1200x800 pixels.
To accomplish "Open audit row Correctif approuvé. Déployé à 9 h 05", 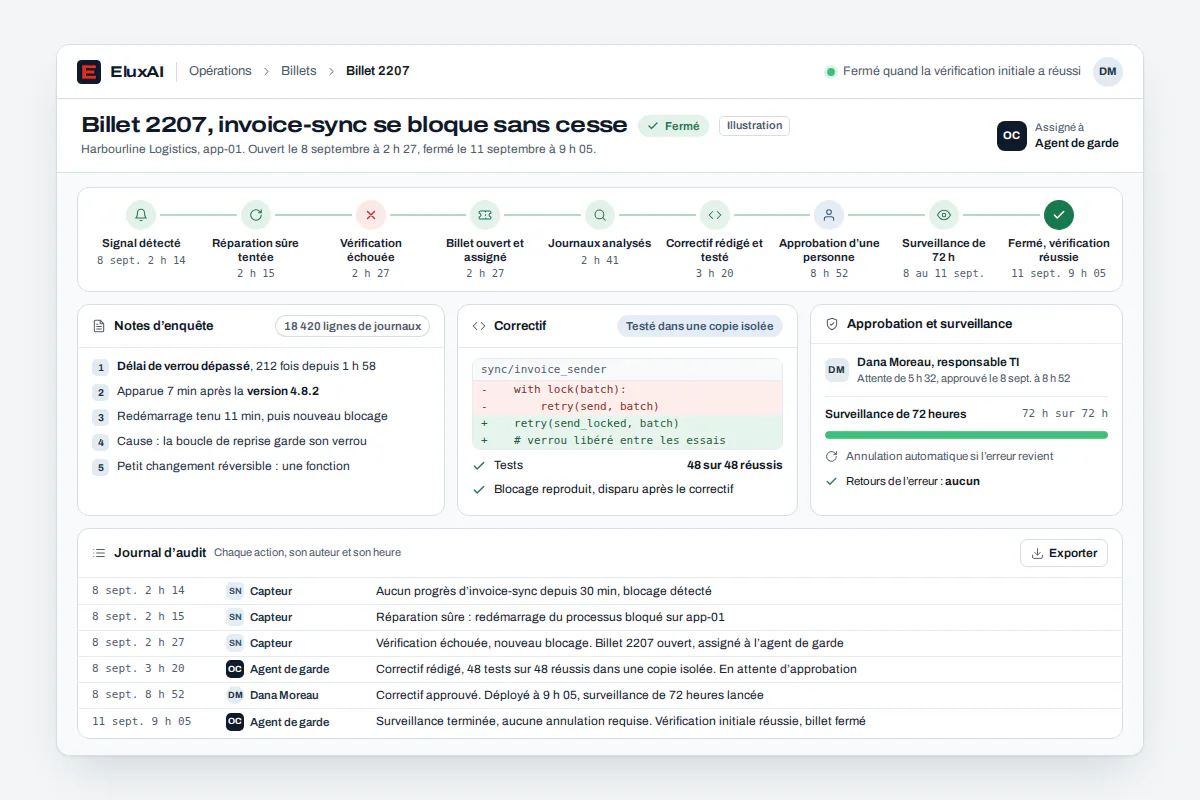I will pyautogui.click(x=600, y=695).
